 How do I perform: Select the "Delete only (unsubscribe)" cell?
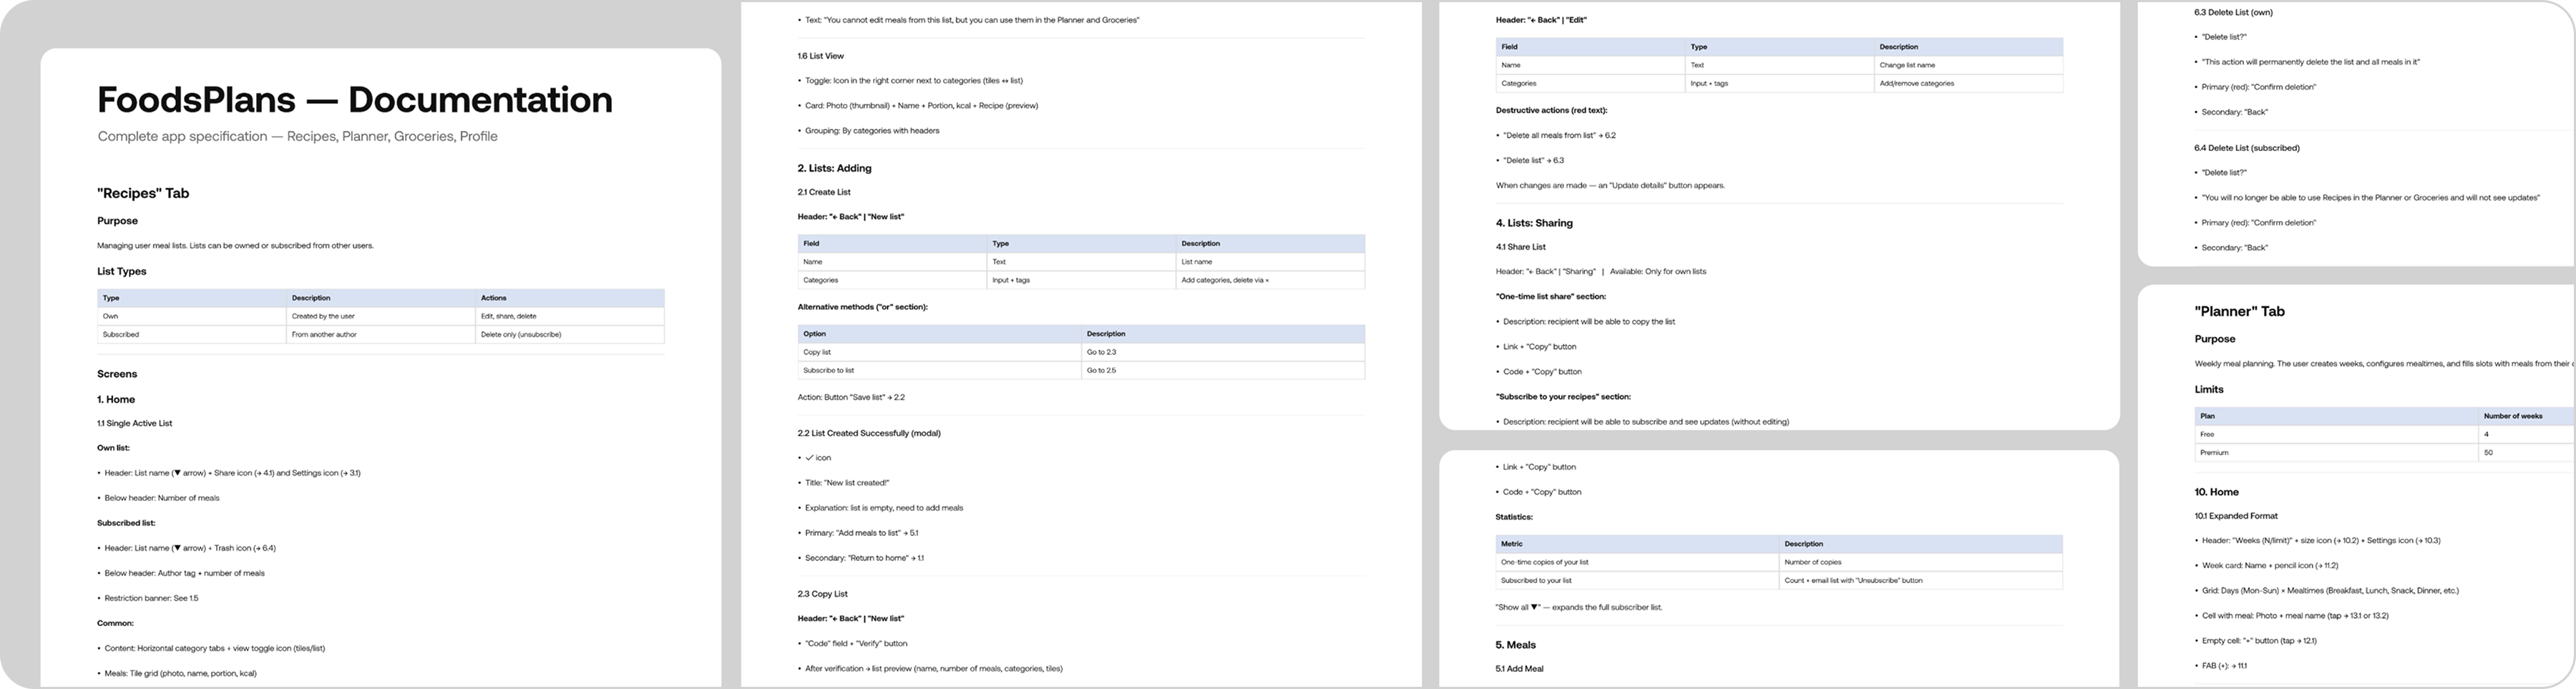[570, 334]
